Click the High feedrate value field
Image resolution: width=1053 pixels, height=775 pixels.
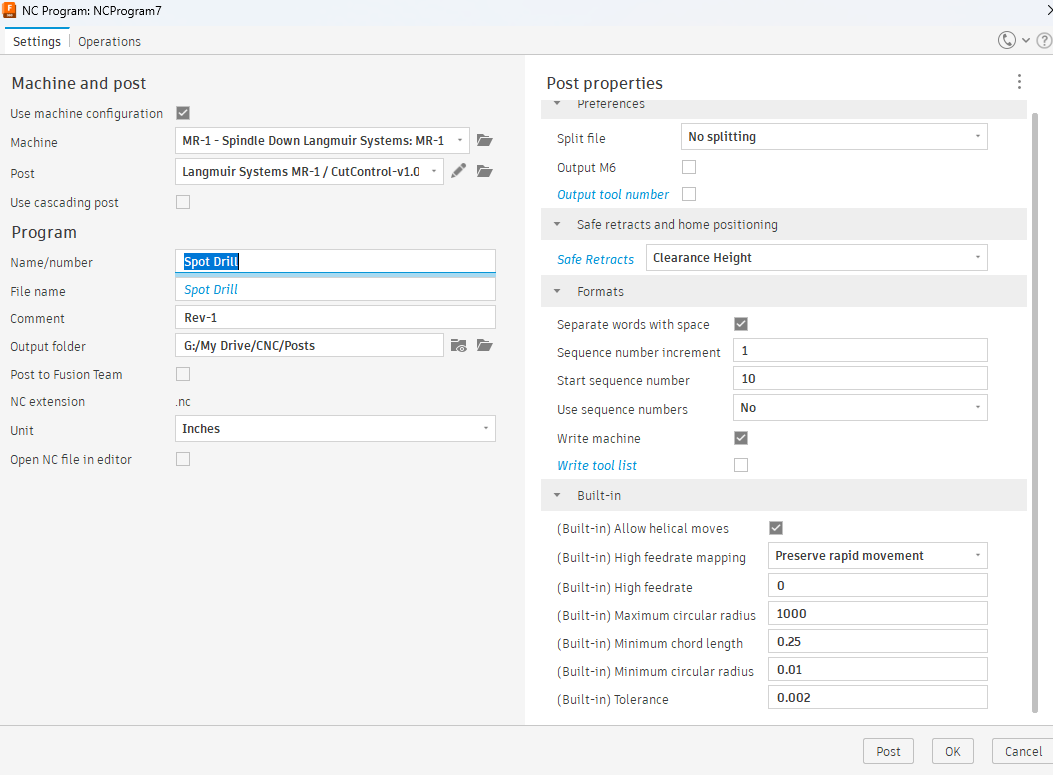tap(878, 586)
